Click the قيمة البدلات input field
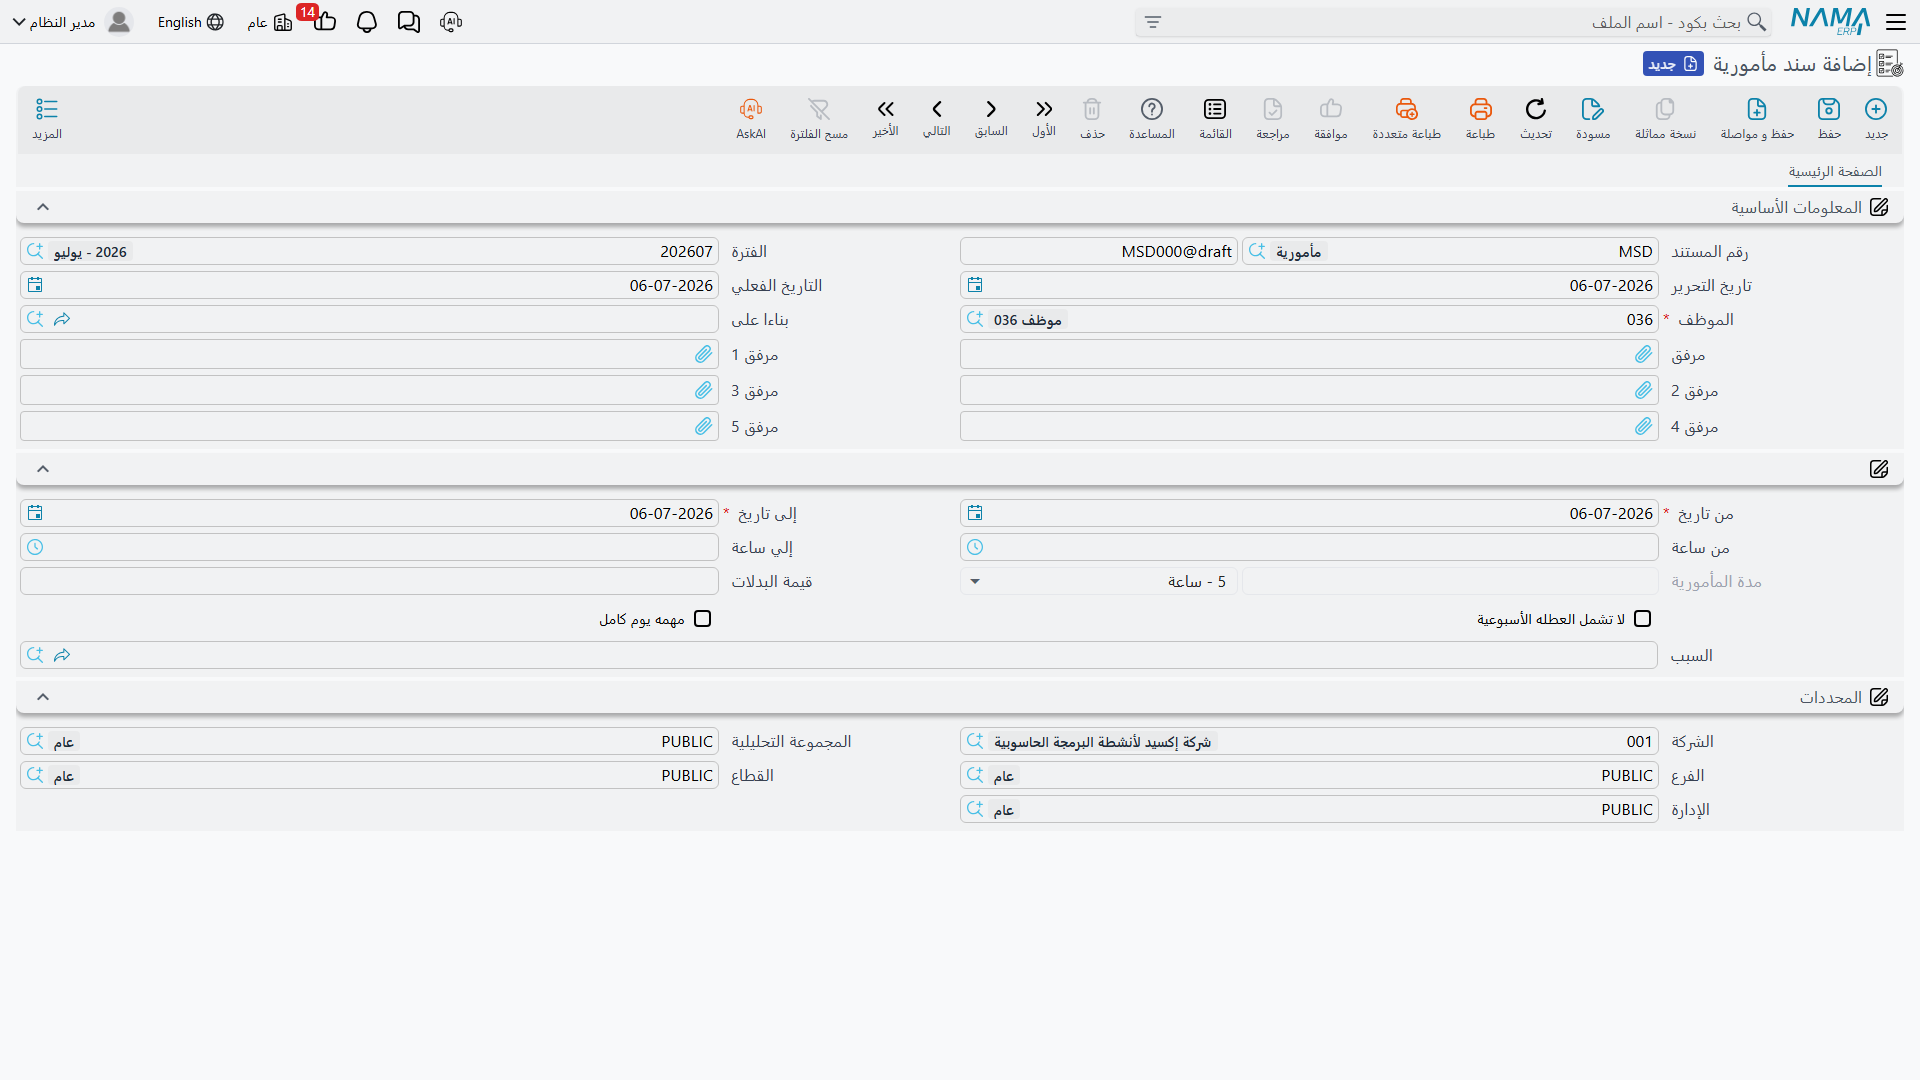 (x=369, y=581)
